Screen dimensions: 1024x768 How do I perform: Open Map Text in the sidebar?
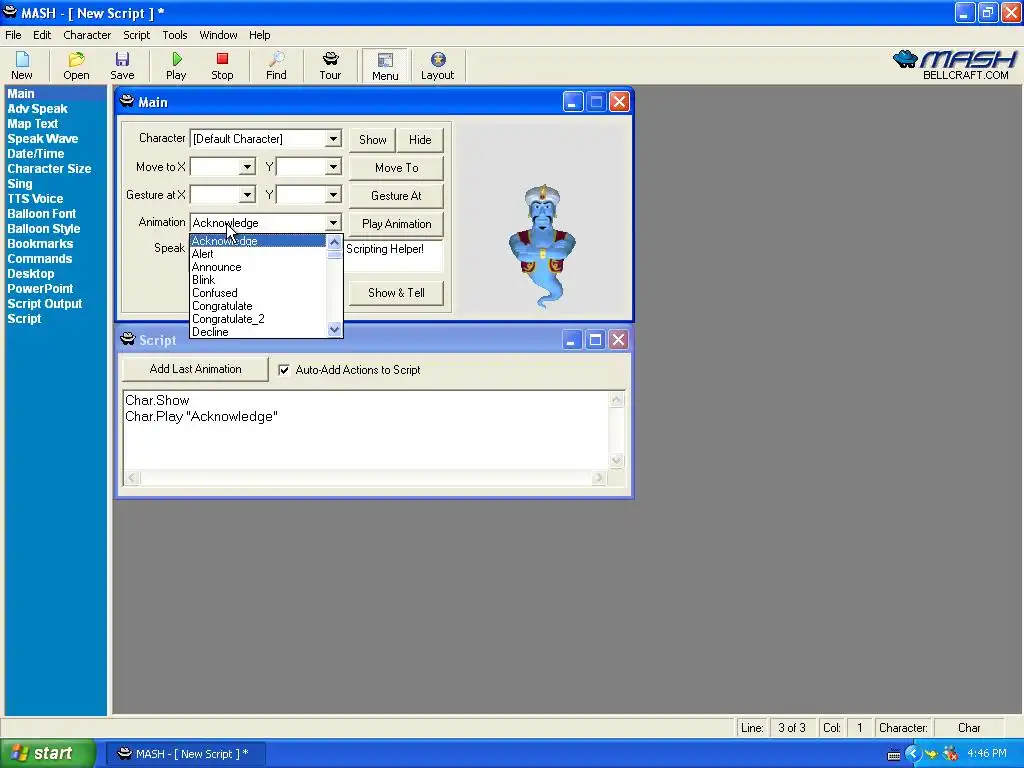(x=33, y=124)
